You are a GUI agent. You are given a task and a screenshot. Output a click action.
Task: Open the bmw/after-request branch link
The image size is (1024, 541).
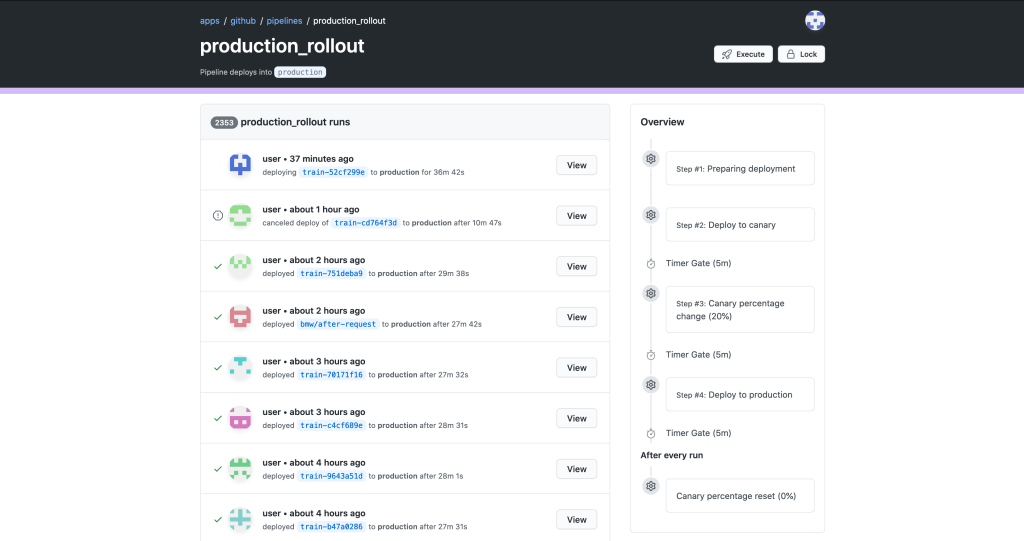tap(337, 324)
